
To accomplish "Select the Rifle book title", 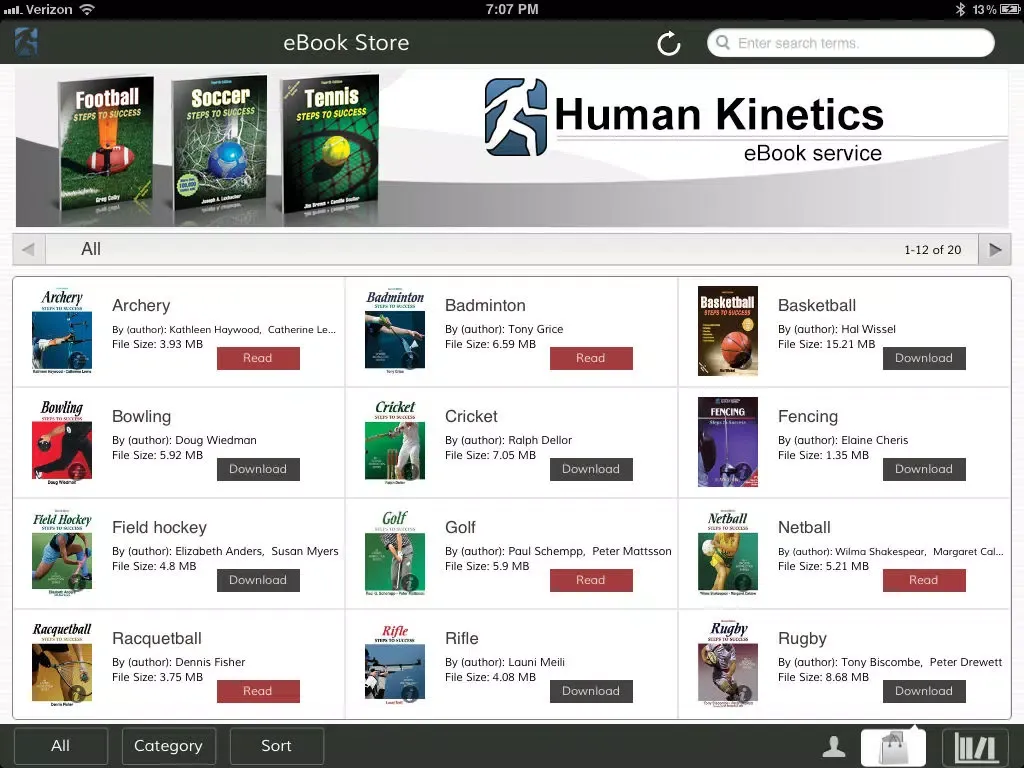I will 462,638.
